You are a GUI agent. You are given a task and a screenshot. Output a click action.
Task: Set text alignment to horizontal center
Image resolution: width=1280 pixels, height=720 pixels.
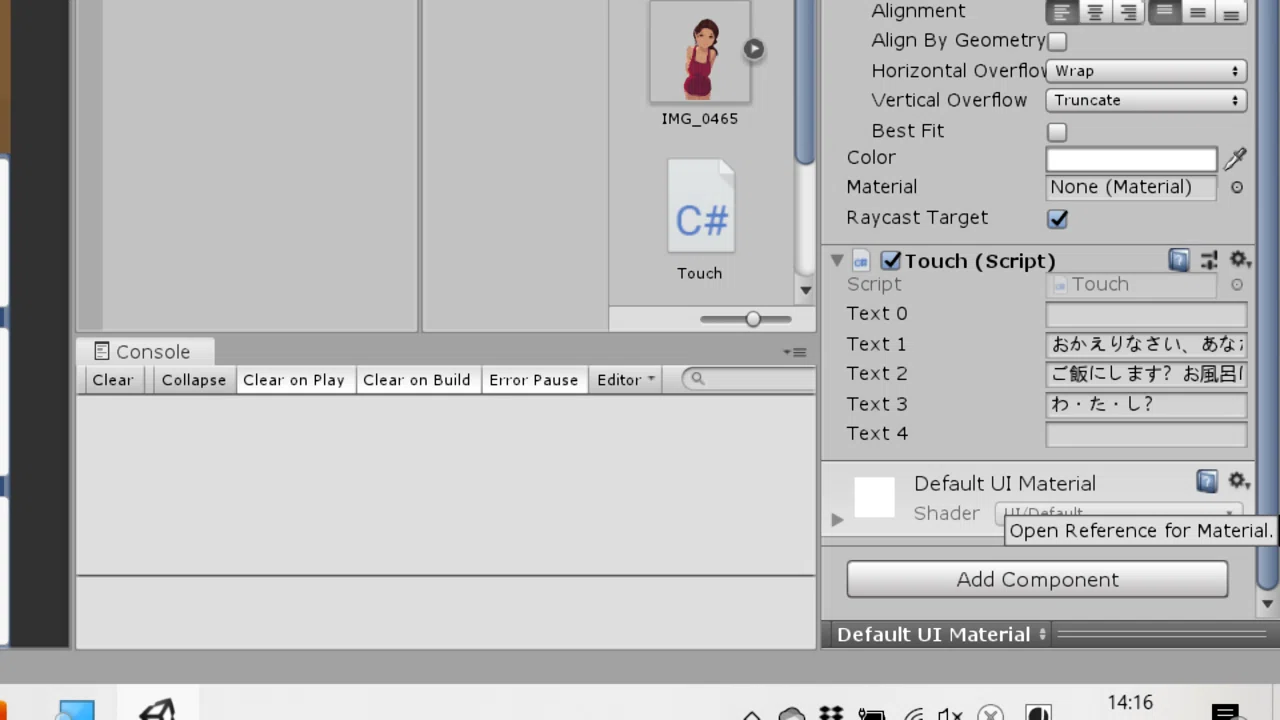(1095, 13)
